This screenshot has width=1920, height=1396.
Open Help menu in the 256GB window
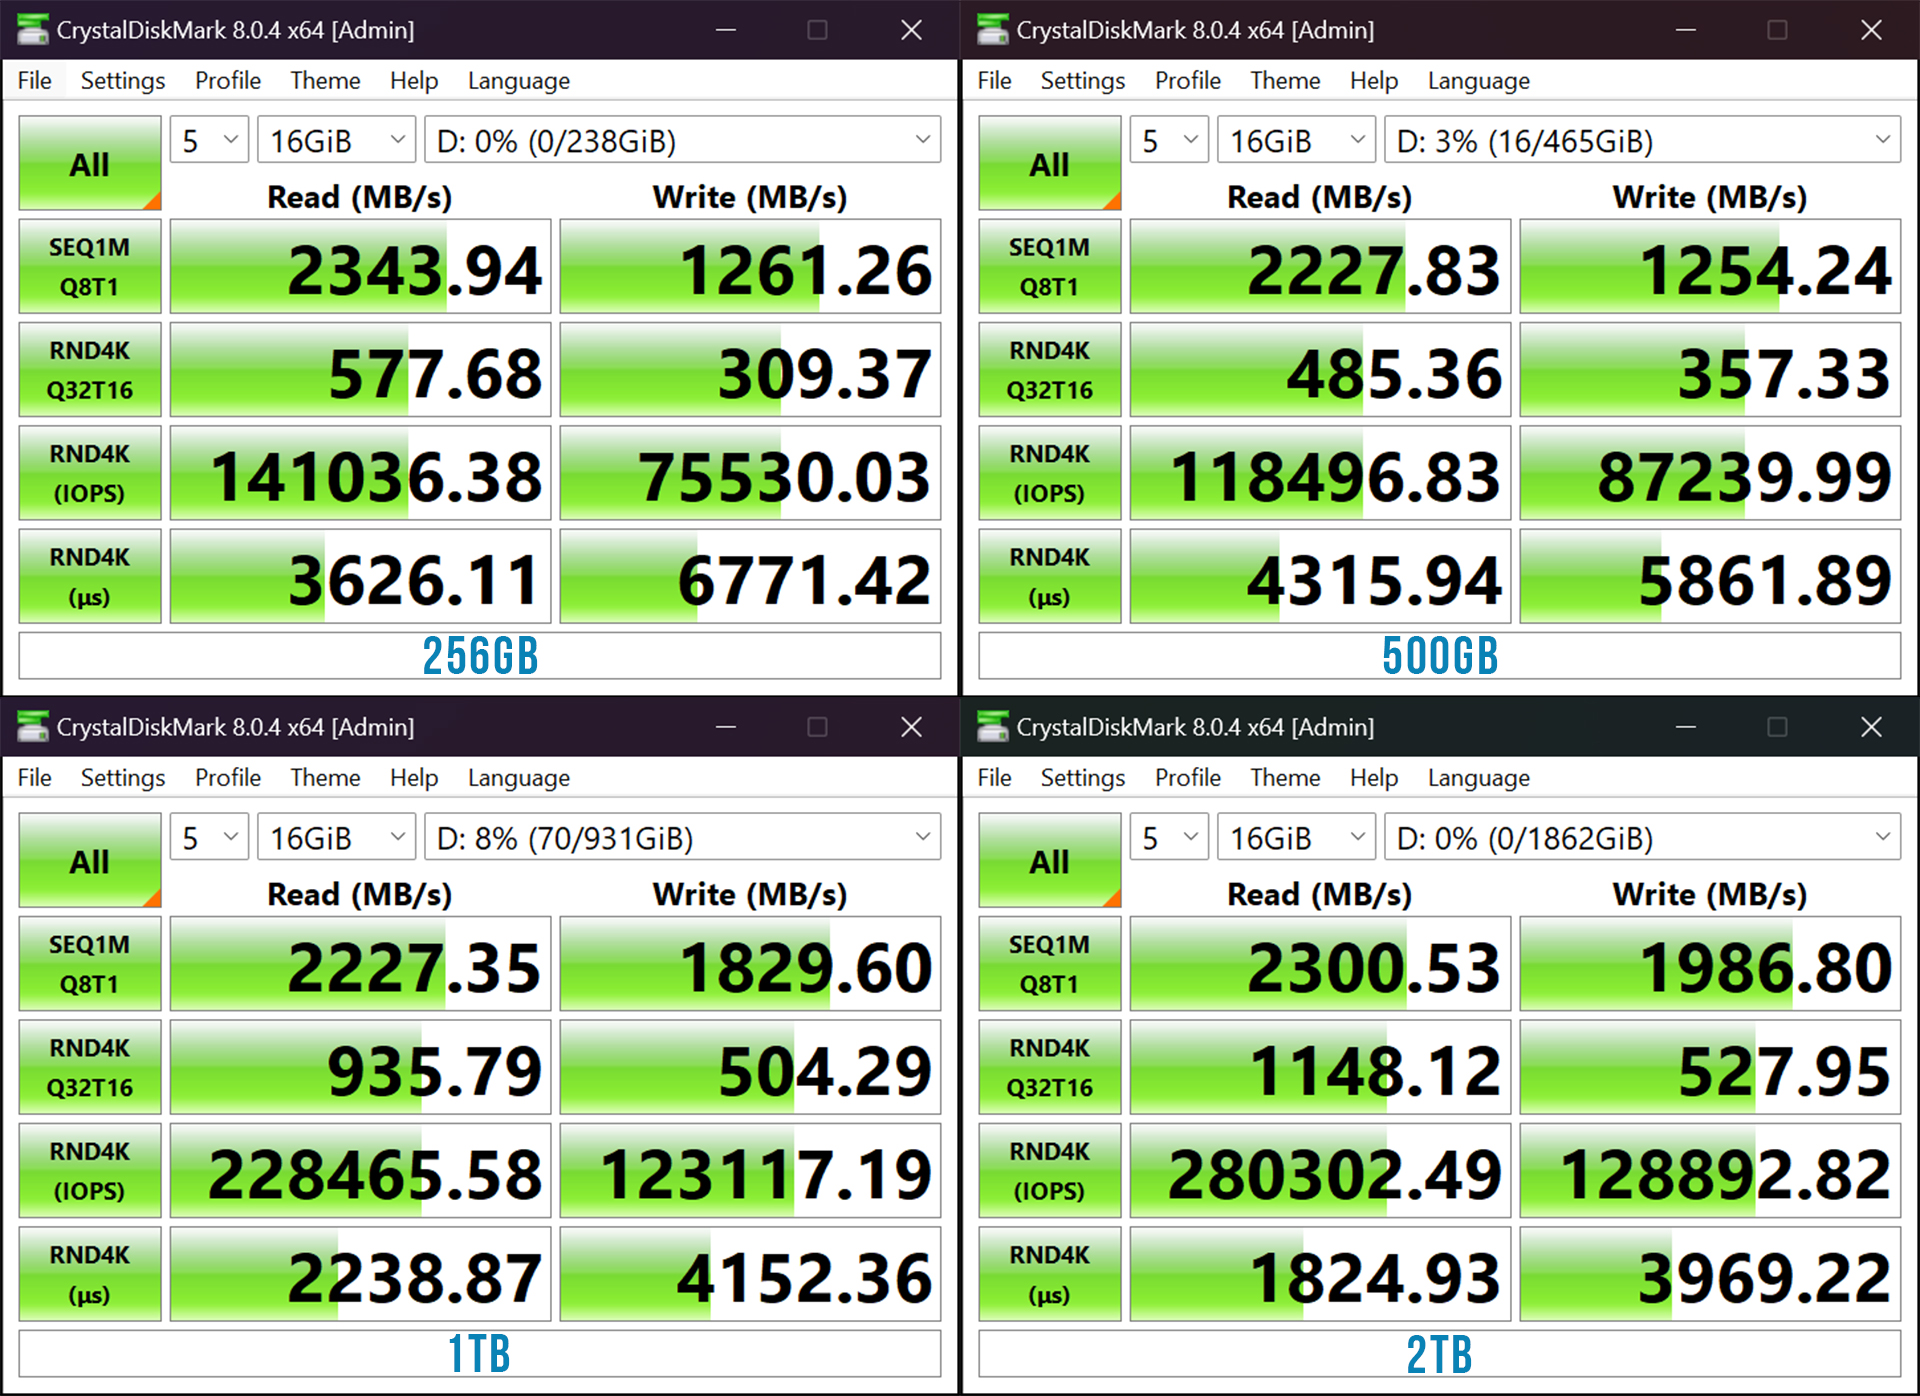(x=414, y=80)
